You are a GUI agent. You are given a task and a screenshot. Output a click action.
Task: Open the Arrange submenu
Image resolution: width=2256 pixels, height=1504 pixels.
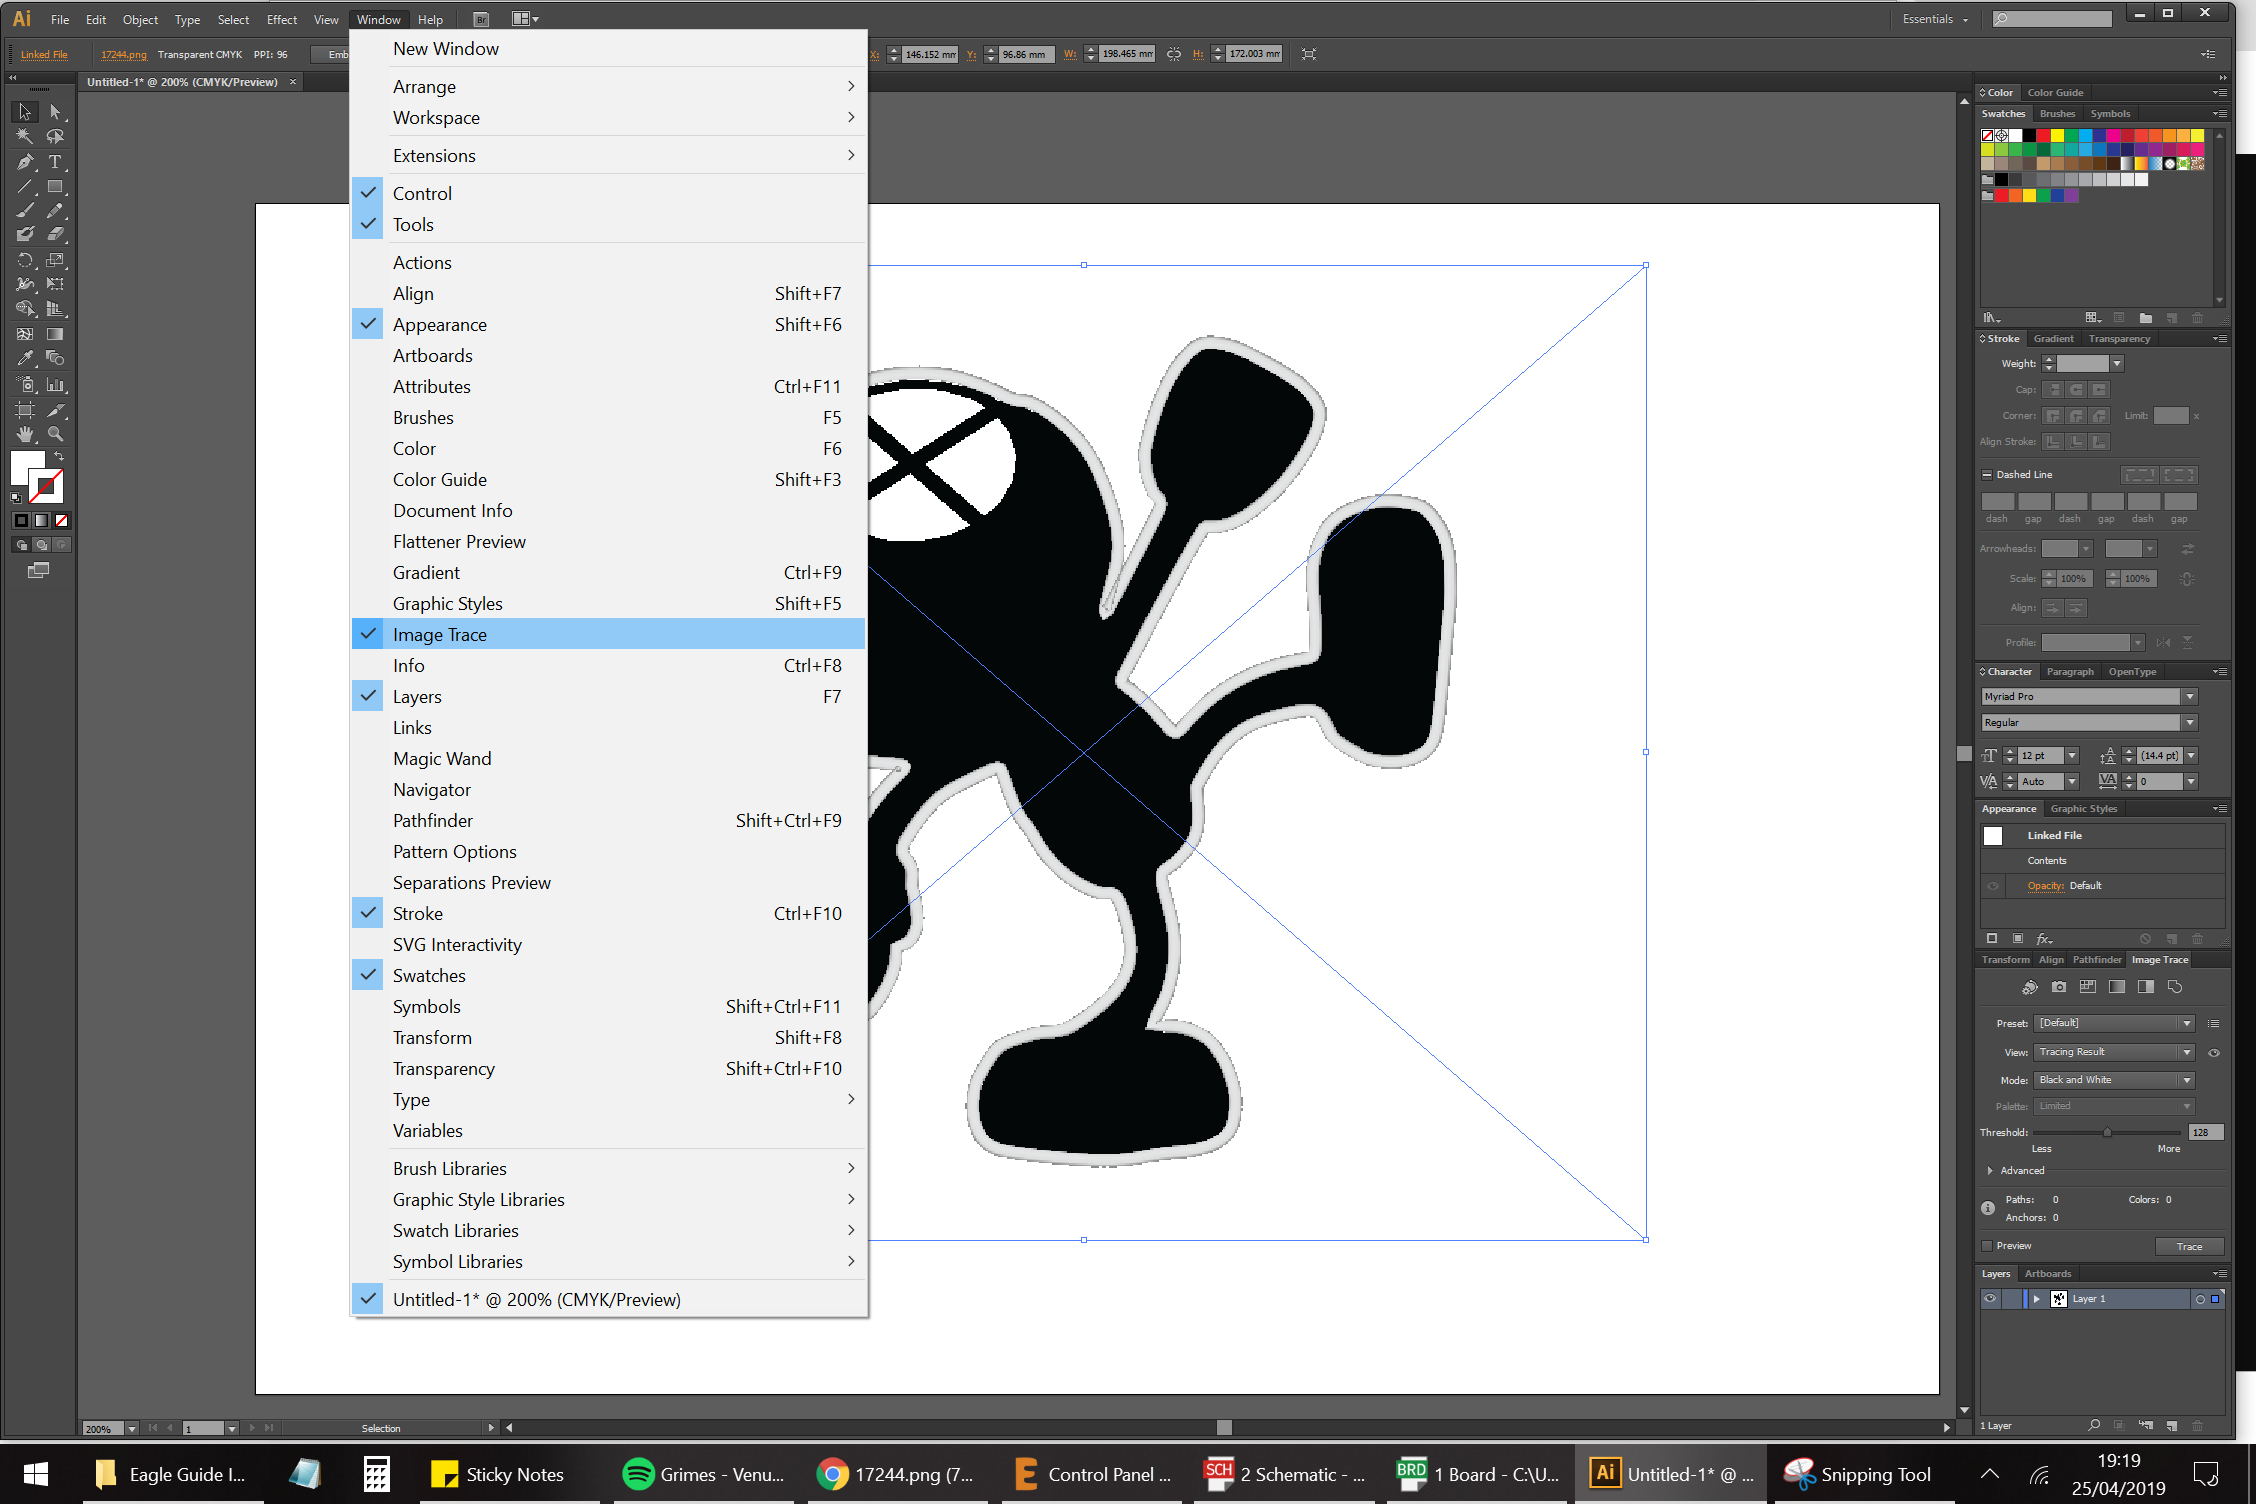(608, 87)
